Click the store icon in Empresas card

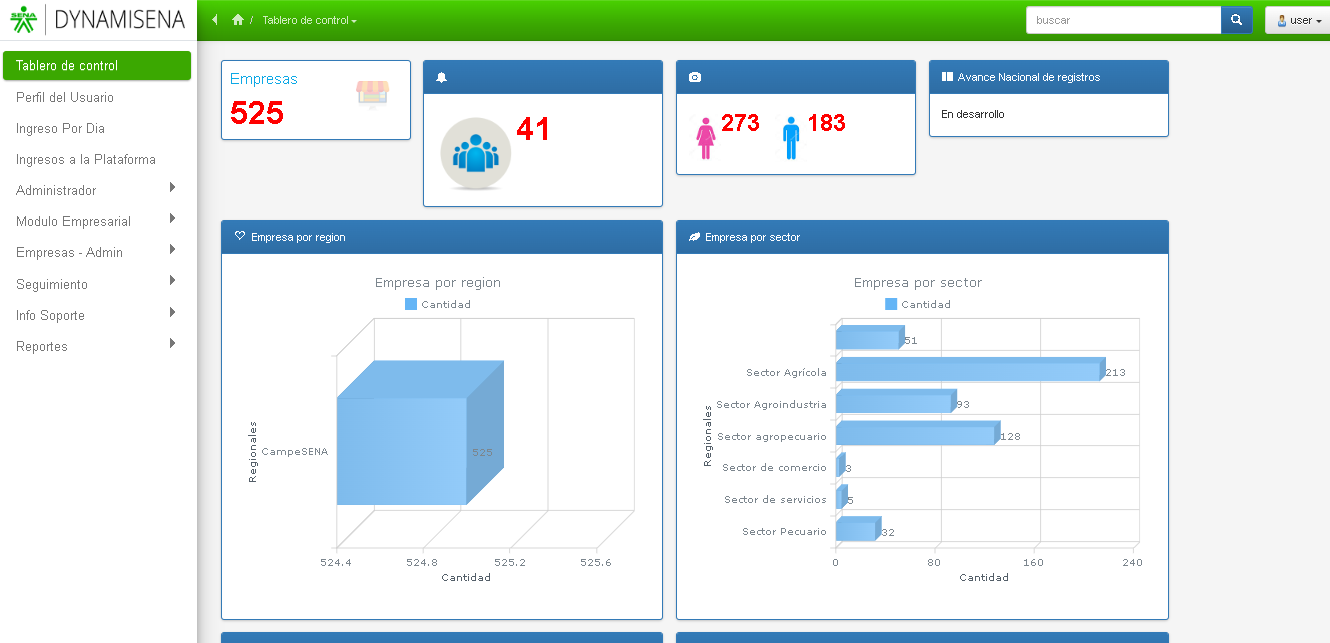pyautogui.click(x=372, y=93)
